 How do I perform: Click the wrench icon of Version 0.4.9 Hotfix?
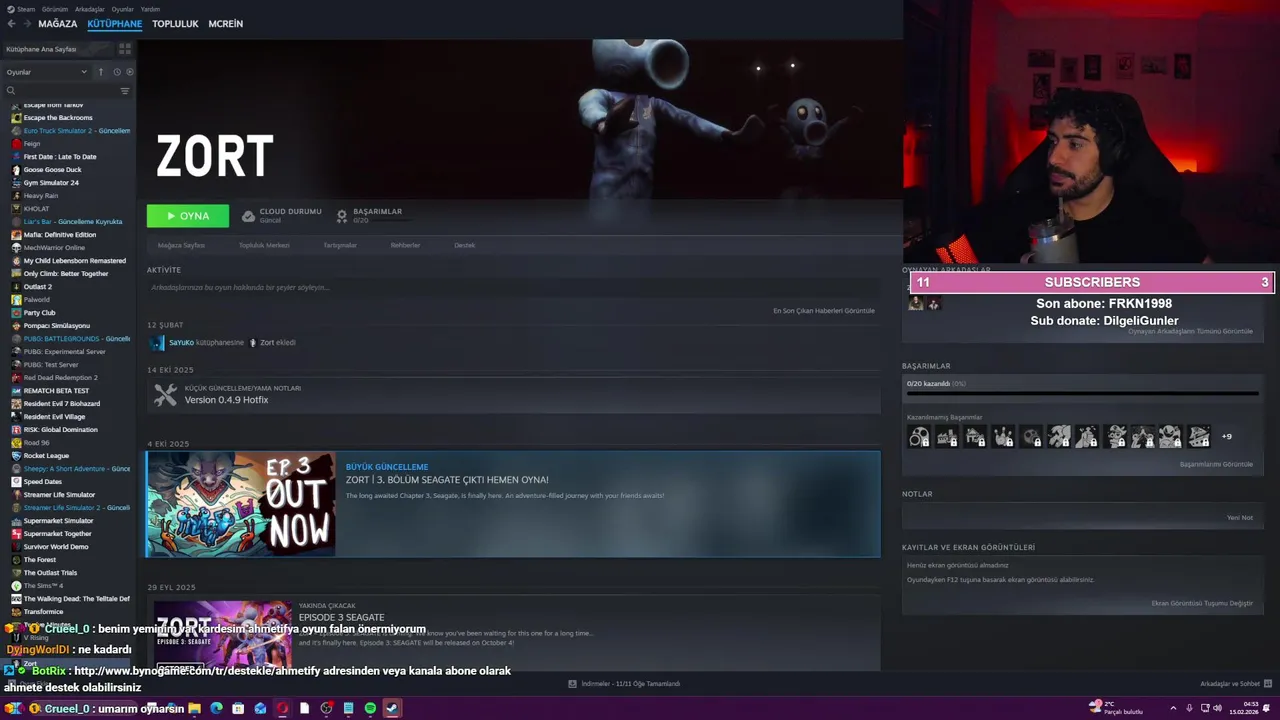coord(165,396)
